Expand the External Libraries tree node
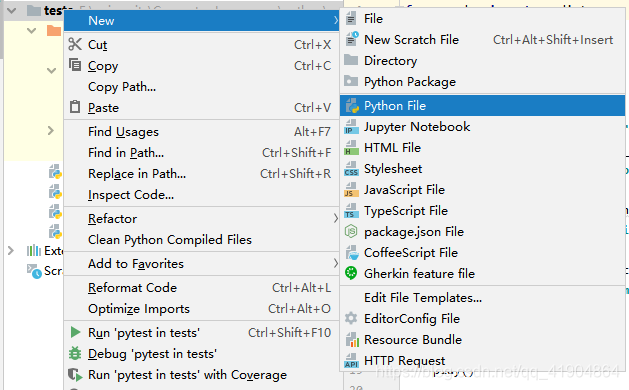Viewport: 629px width, 390px height. [11, 251]
